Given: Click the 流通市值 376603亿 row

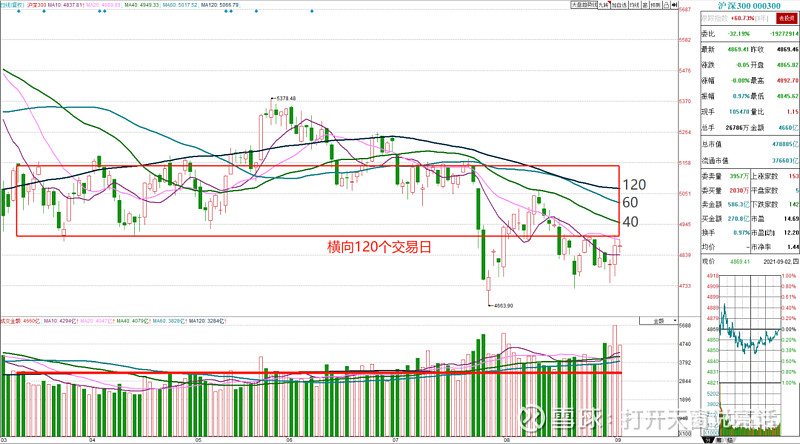Looking at the screenshot, I should click(x=749, y=160).
